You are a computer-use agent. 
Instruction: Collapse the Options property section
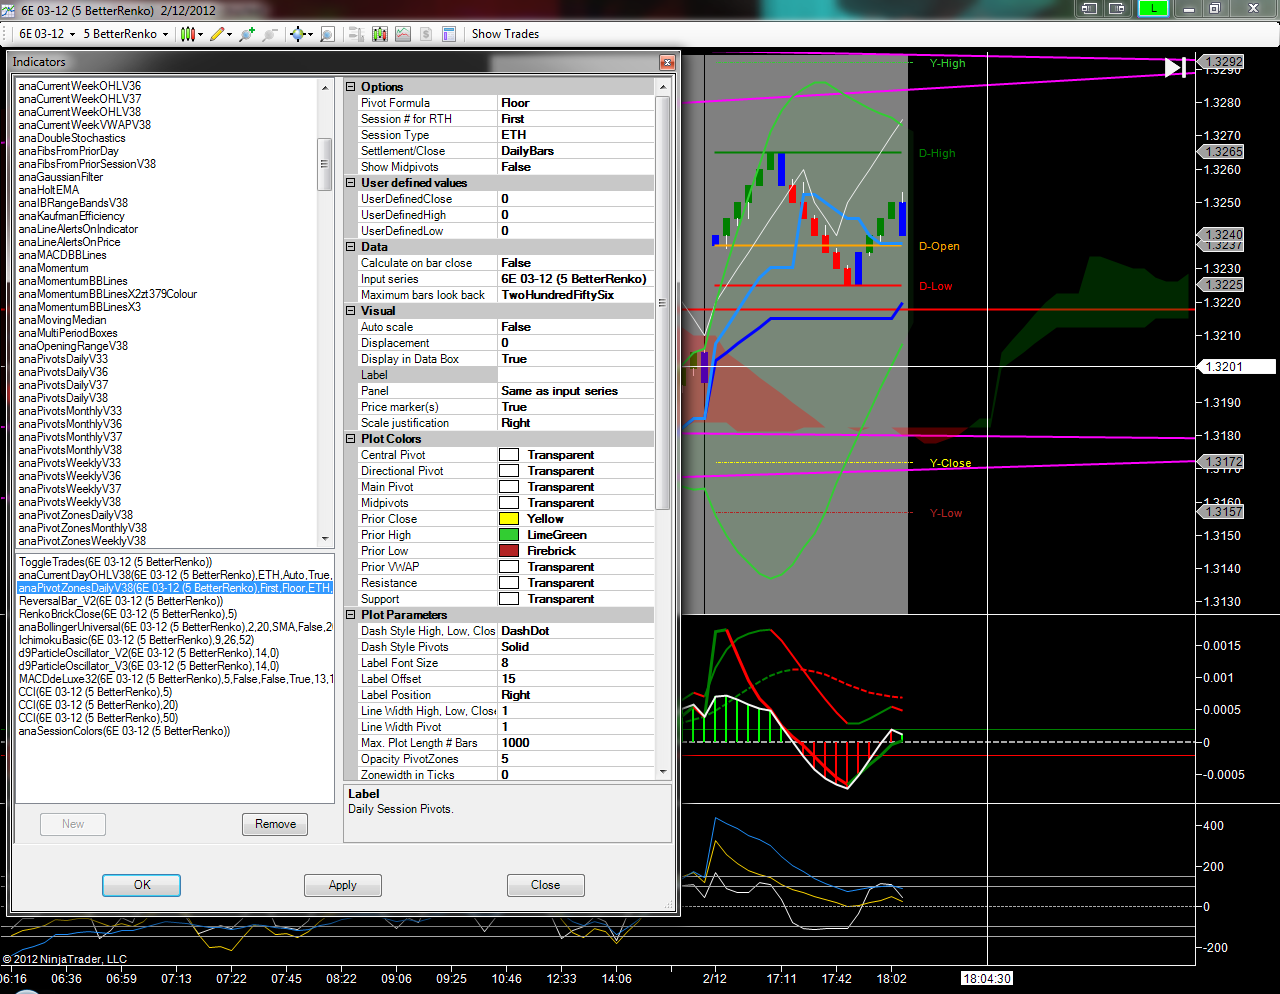click(x=351, y=87)
